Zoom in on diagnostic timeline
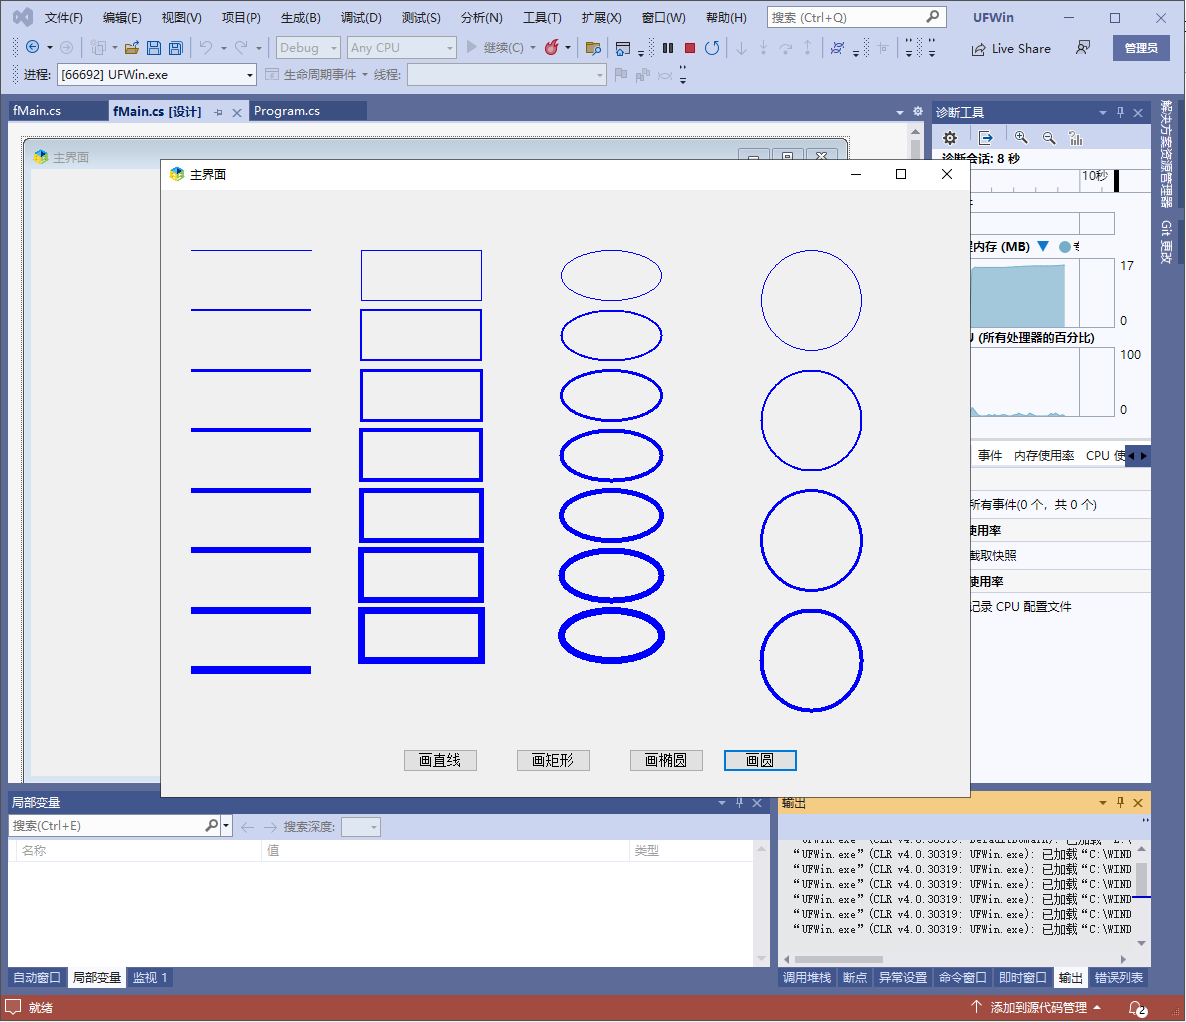 click(1021, 138)
